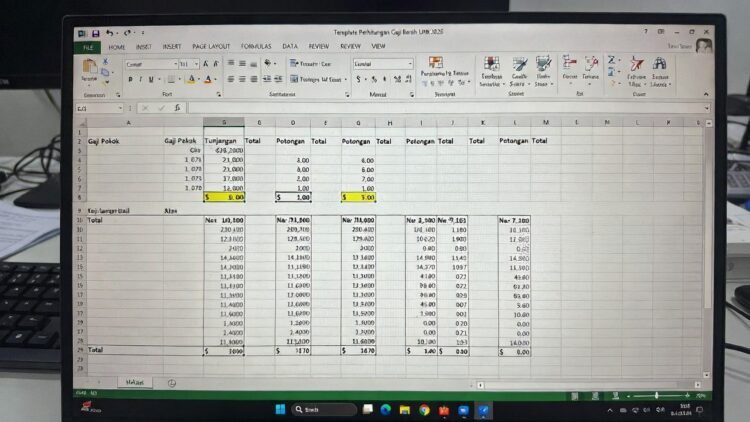Screen dimensions: 750x422
Task: Switch to the HOME tab
Action: coord(117,47)
